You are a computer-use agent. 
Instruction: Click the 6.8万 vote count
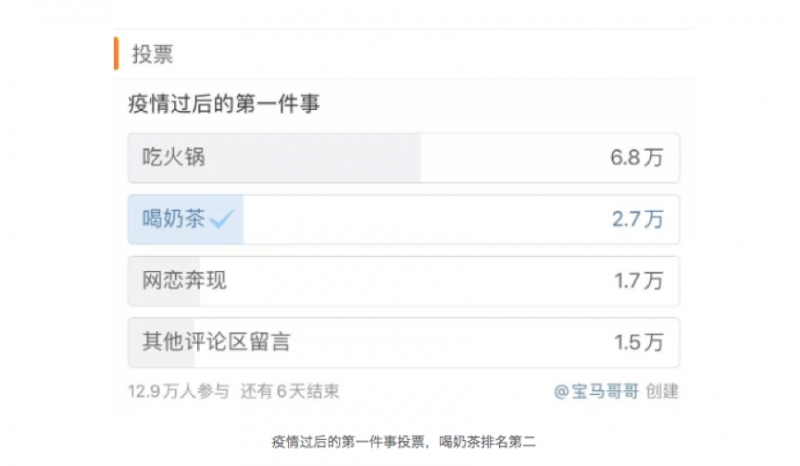coord(637,158)
